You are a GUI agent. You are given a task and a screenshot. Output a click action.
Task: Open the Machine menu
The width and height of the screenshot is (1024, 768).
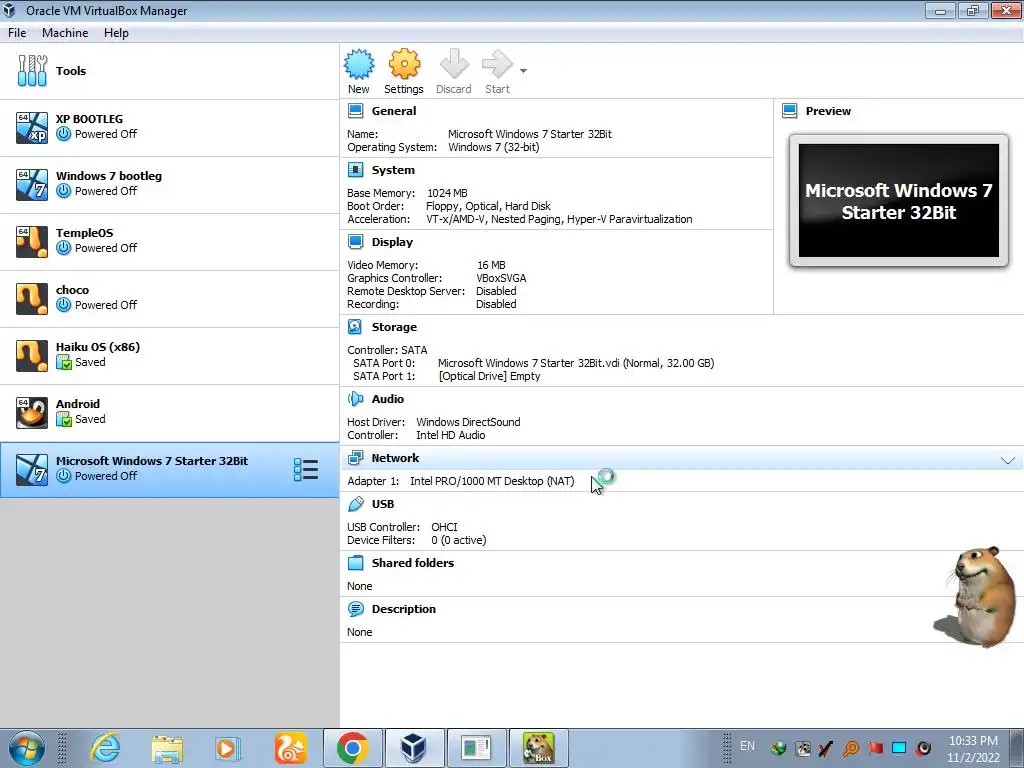[65, 33]
